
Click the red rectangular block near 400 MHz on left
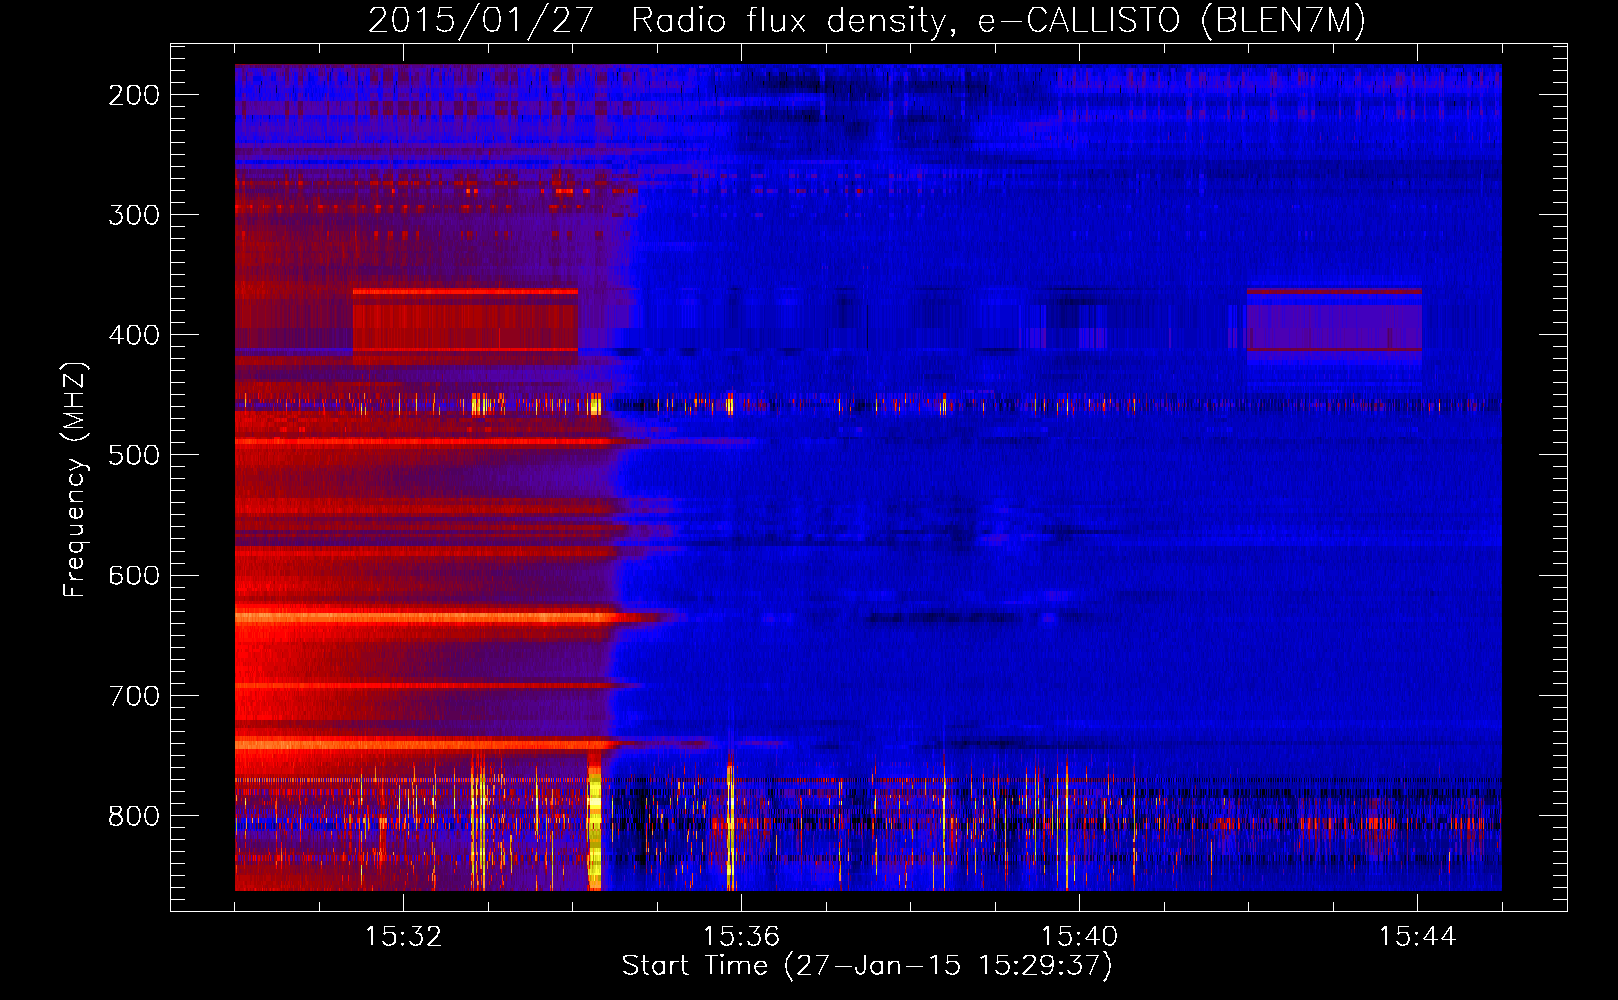465,320
